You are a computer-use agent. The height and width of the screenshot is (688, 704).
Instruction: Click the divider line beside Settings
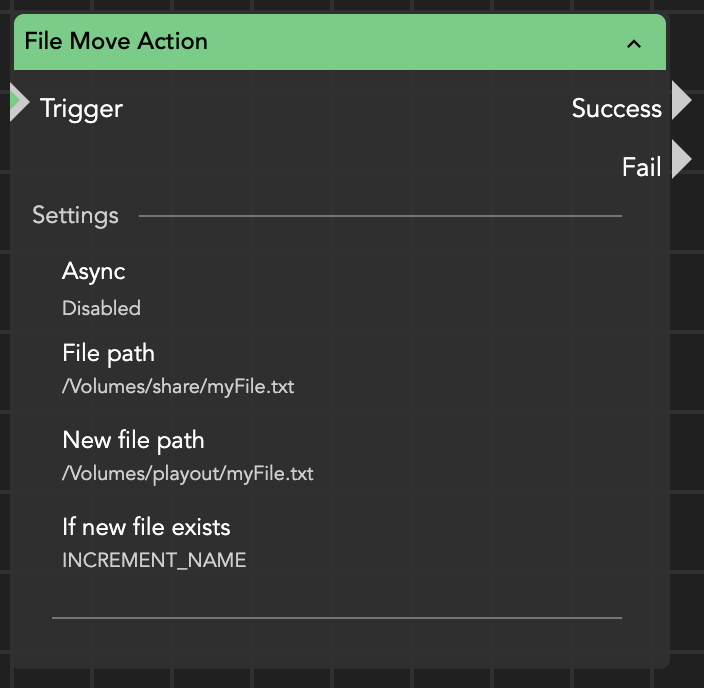click(380, 216)
